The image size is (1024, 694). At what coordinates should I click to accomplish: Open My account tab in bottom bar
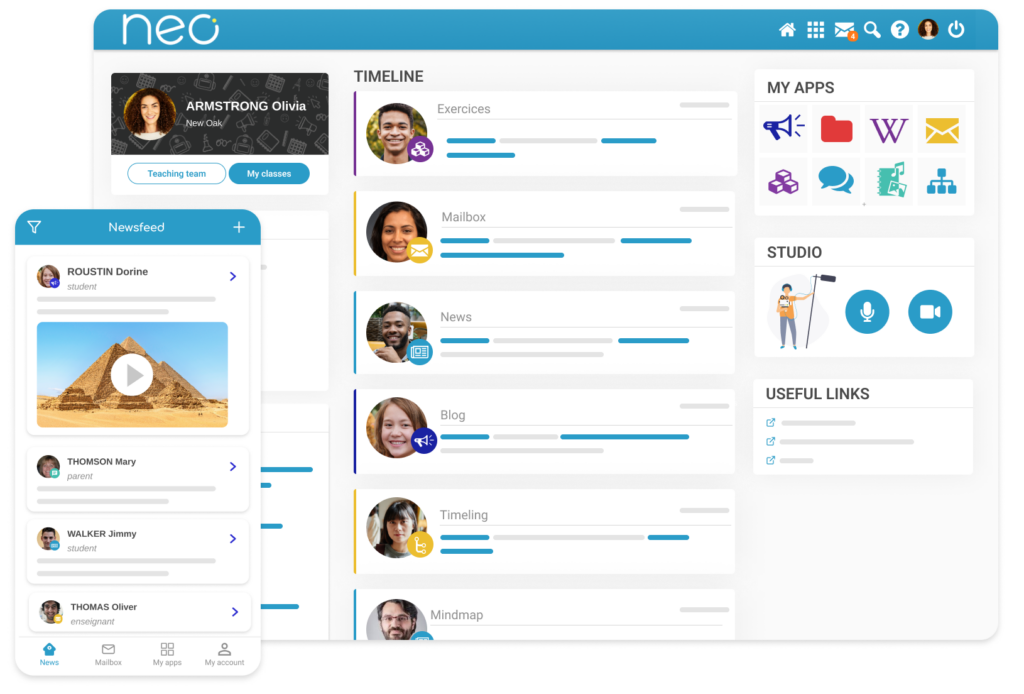(224, 654)
